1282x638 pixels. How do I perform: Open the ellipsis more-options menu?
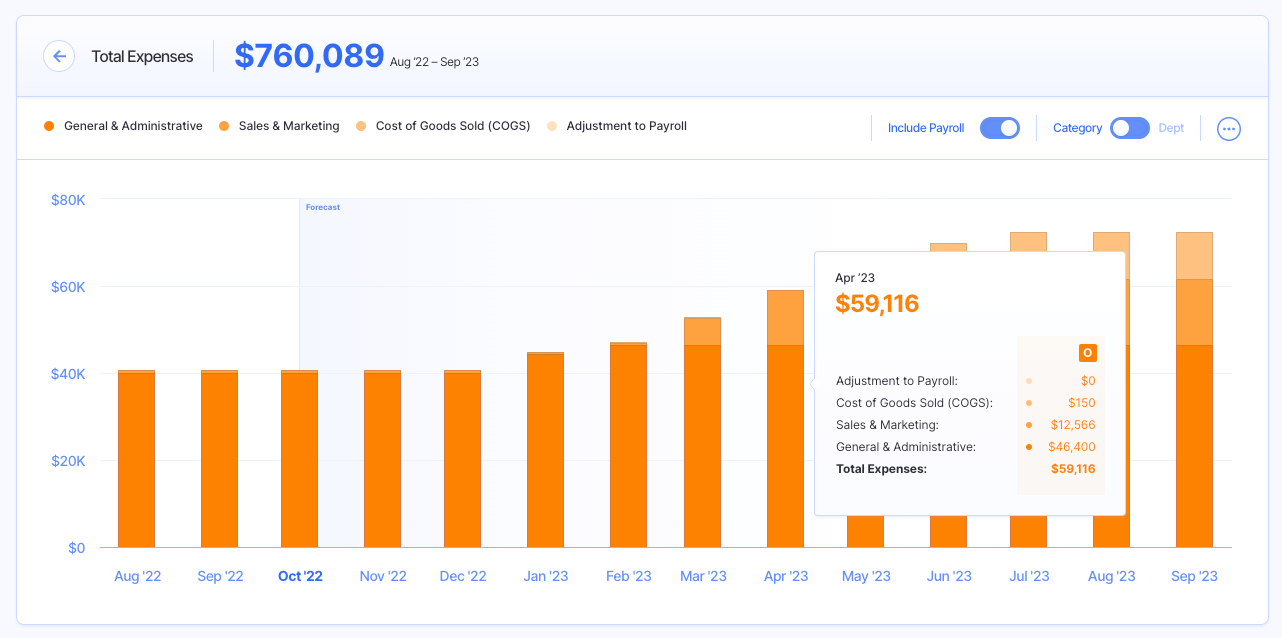click(1228, 128)
